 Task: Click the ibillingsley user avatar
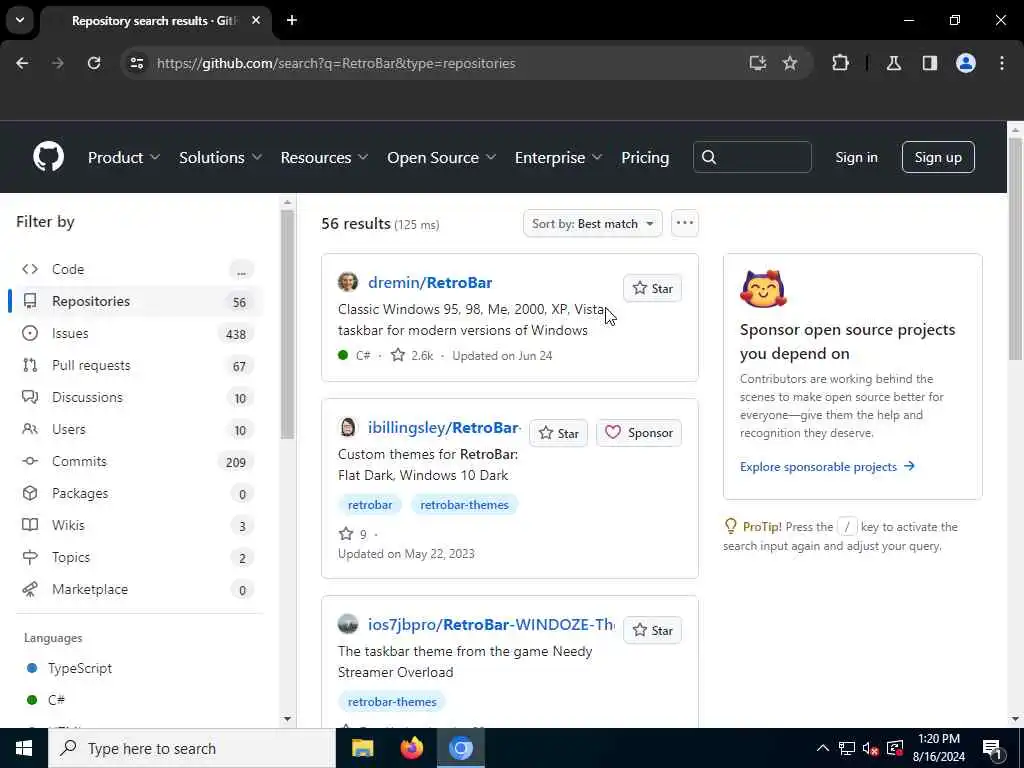pos(348,427)
